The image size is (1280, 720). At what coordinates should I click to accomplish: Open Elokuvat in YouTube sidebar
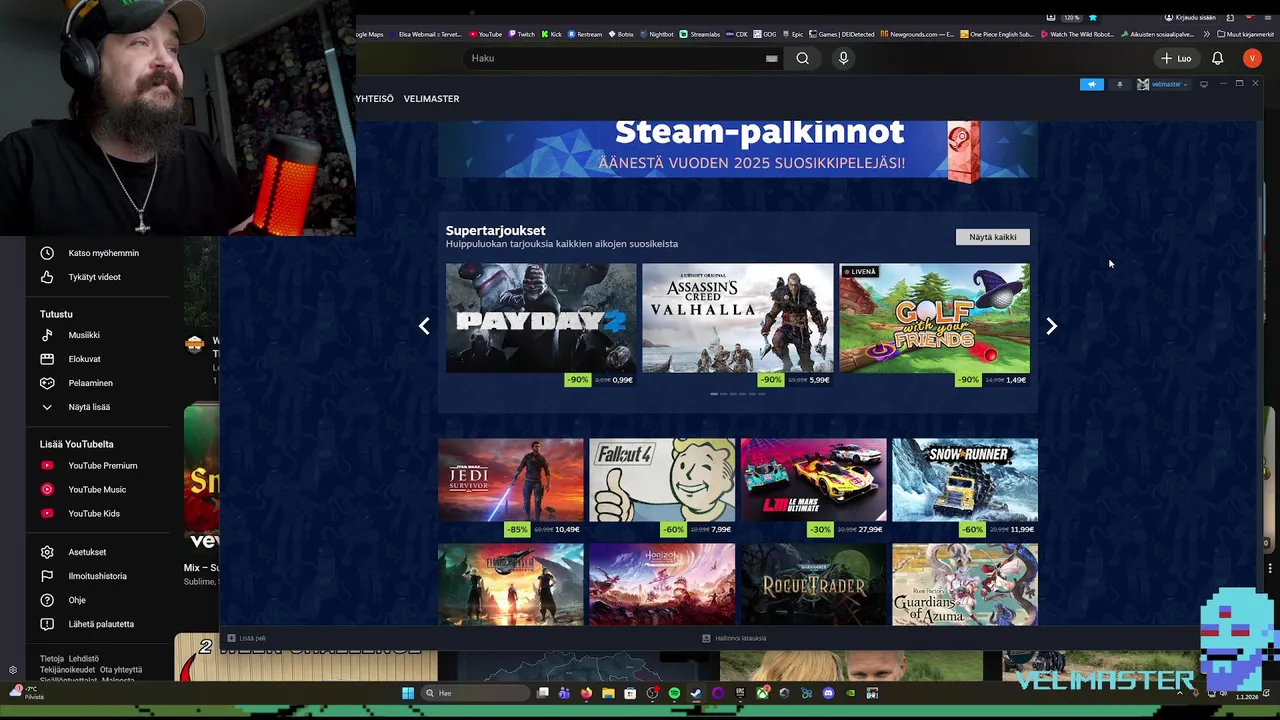point(98,359)
